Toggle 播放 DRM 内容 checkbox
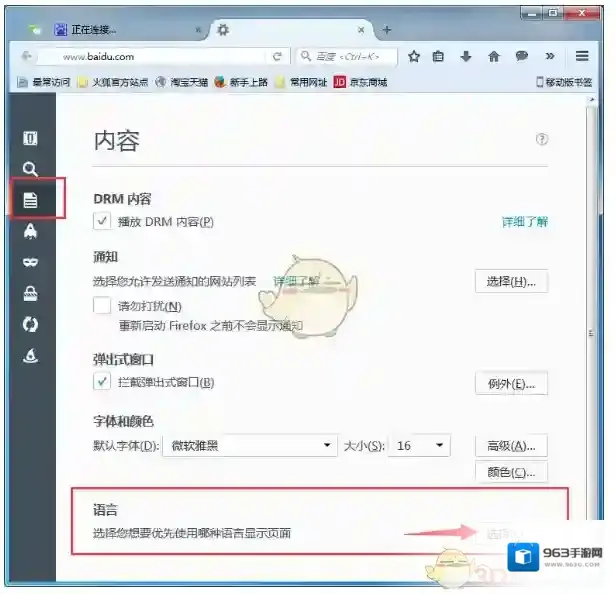 [x=102, y=221]
